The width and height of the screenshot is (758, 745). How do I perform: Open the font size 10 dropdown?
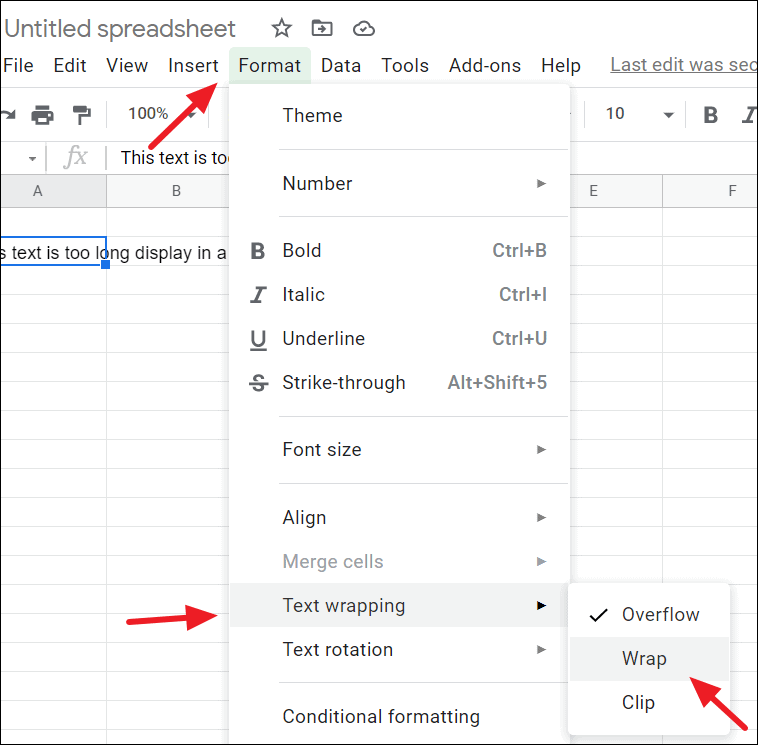point(640,114)
